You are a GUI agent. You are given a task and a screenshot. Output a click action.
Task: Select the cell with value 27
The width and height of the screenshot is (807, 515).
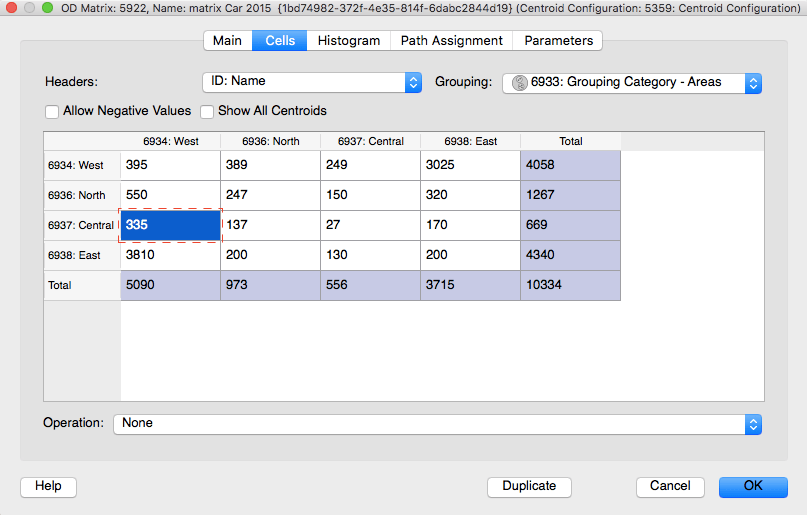tap(371, 225)
